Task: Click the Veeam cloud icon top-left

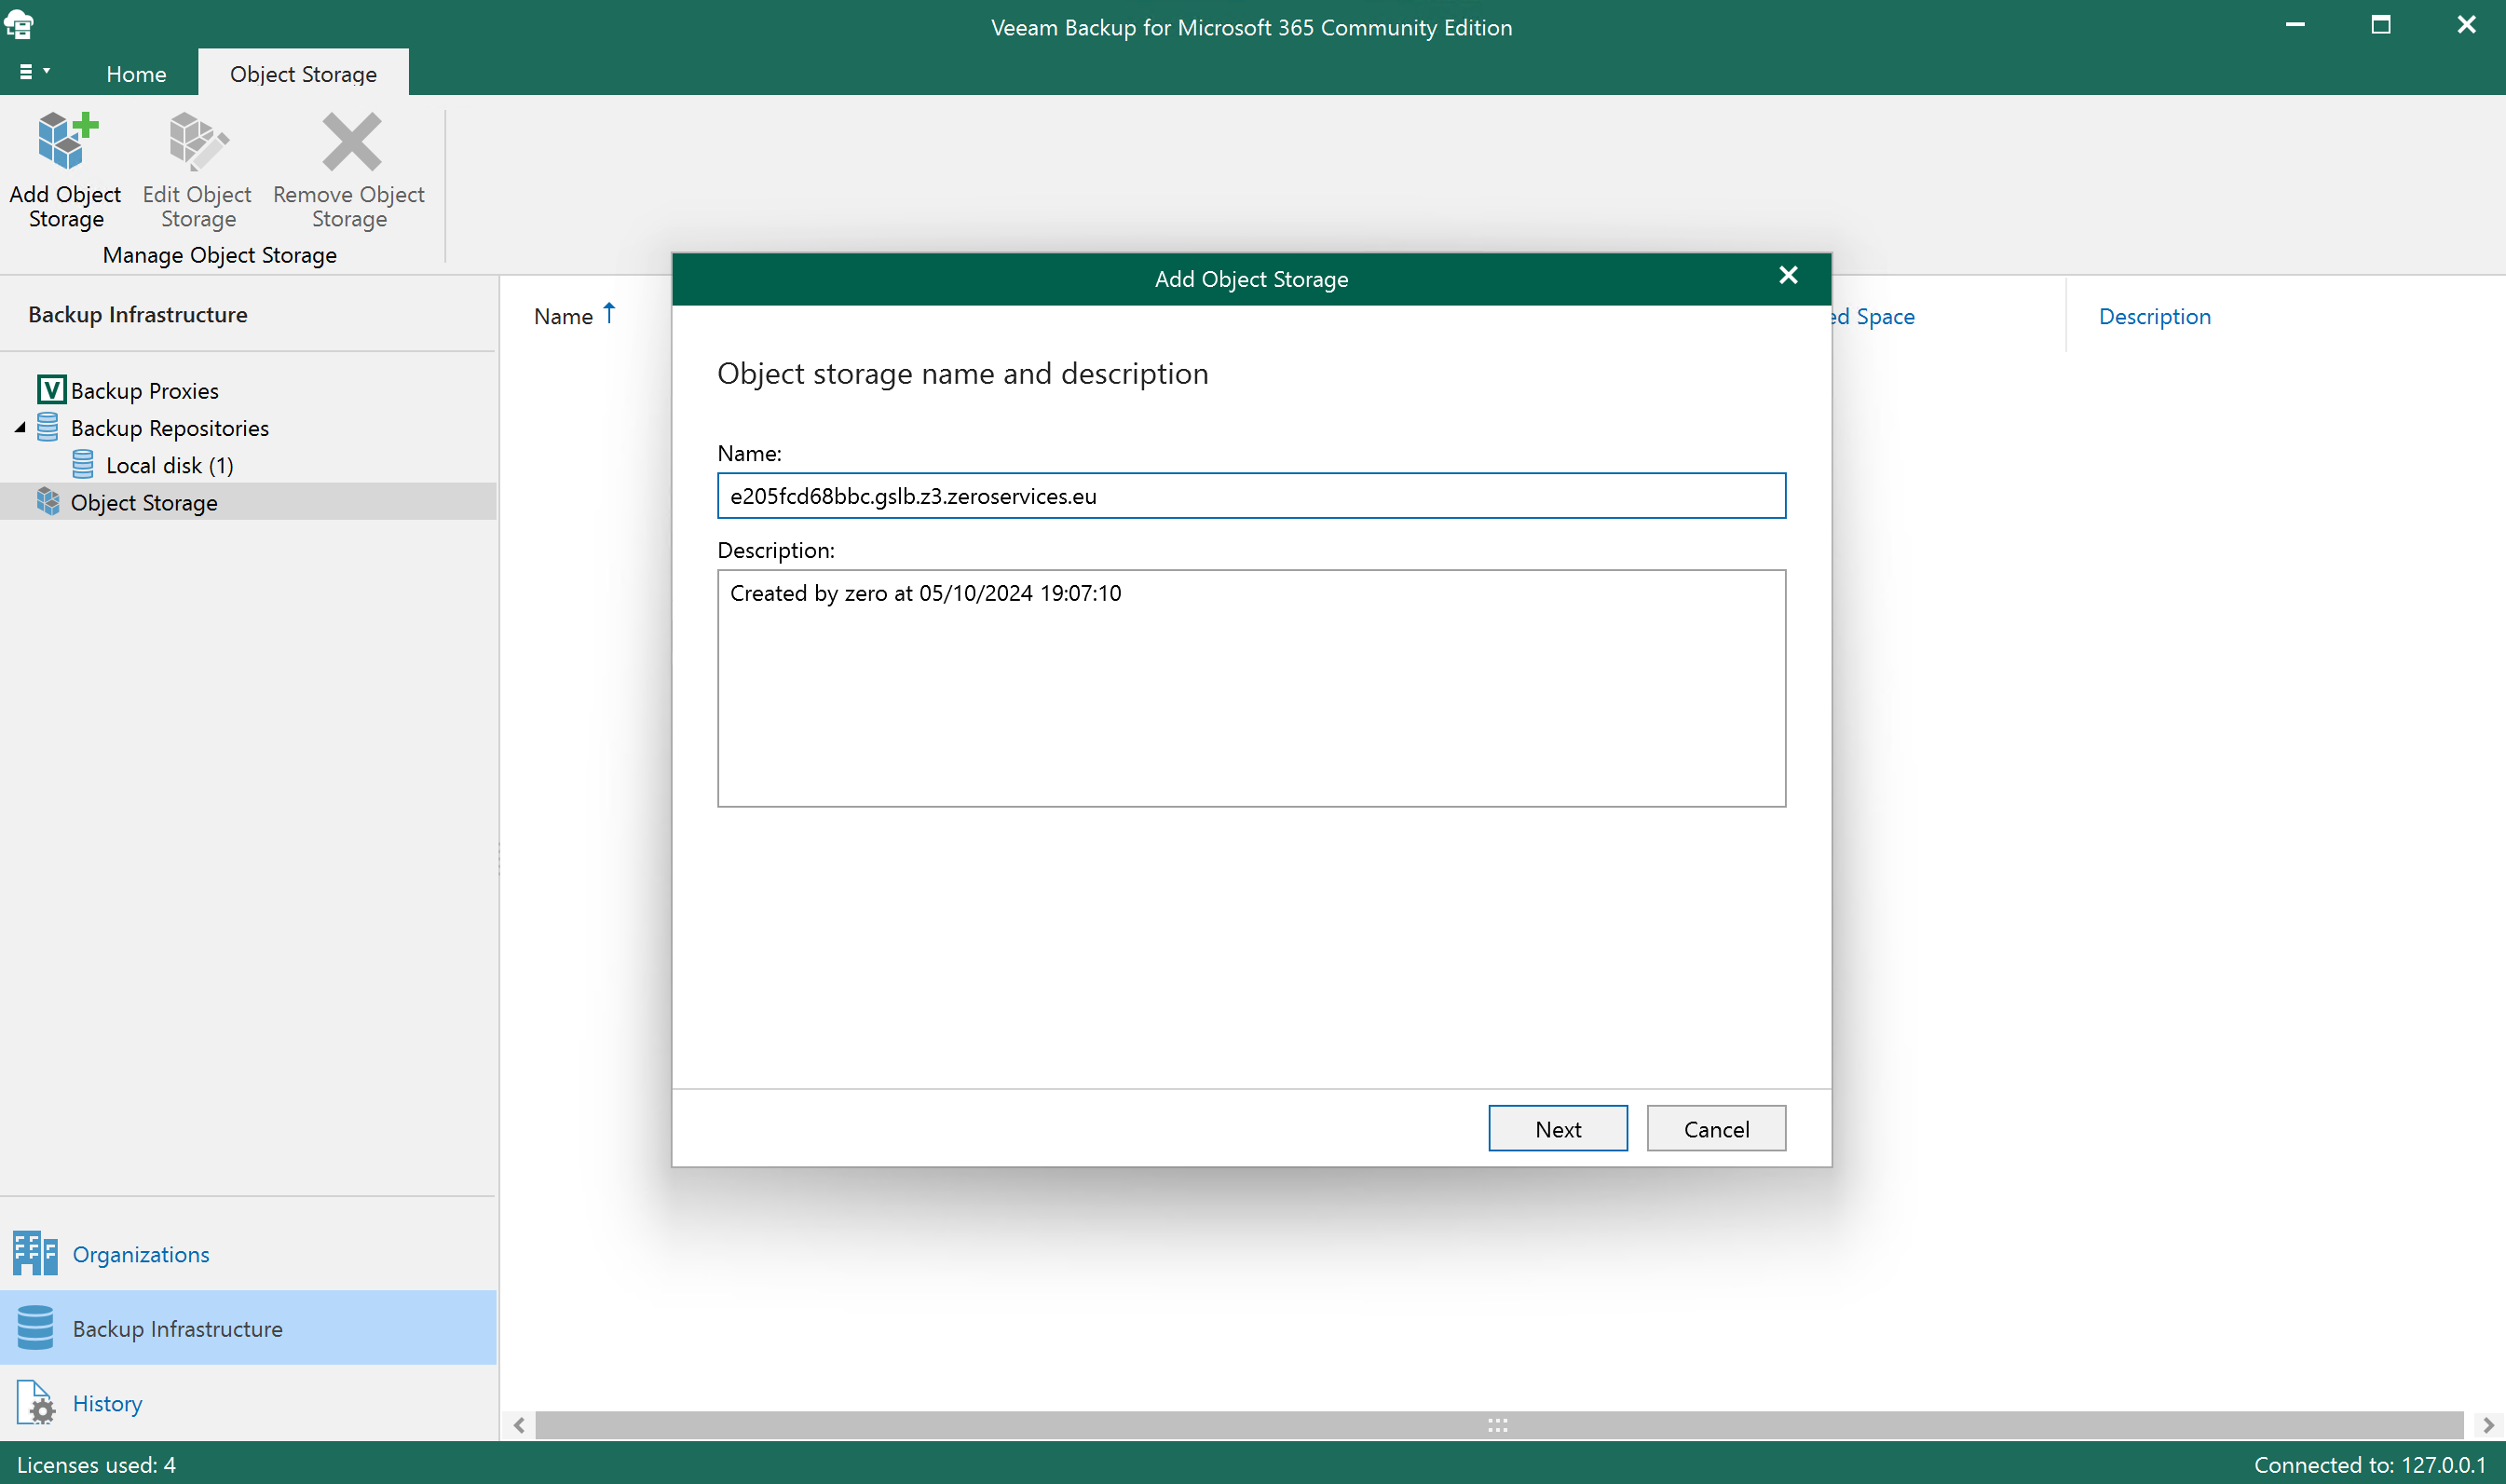Action: pos(20,25)
